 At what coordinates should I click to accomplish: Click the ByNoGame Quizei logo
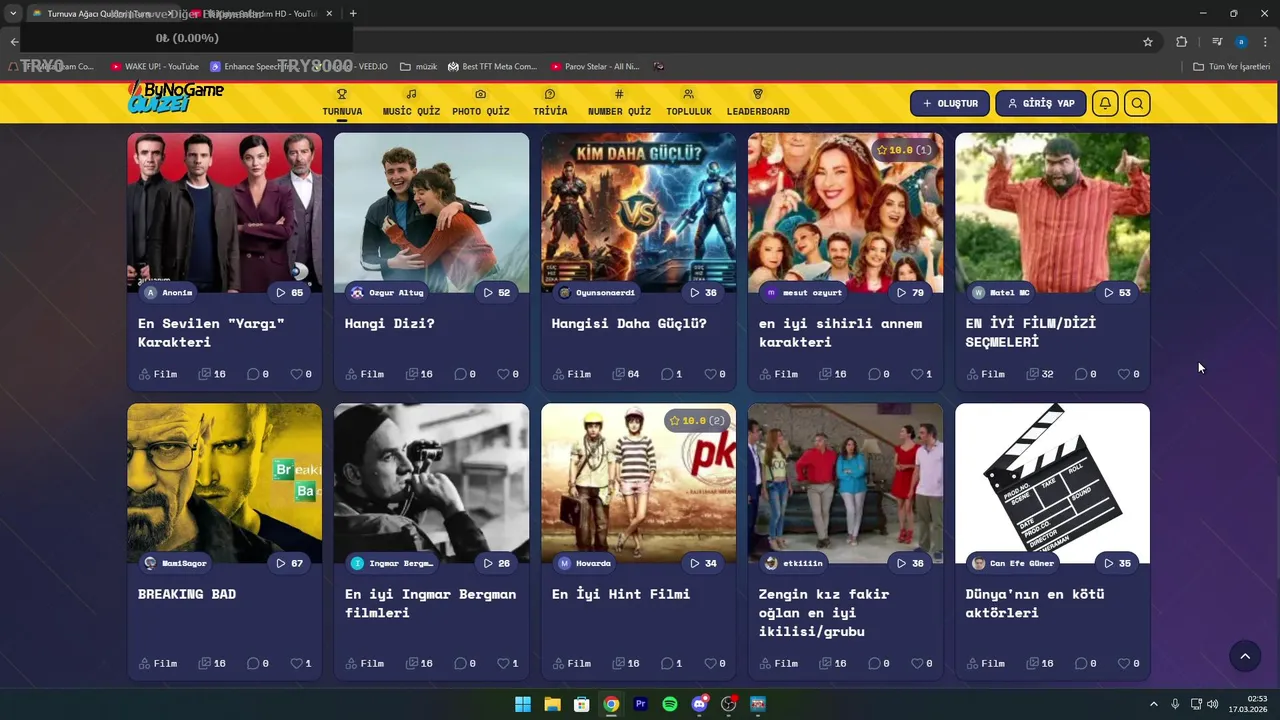[175, 97]
